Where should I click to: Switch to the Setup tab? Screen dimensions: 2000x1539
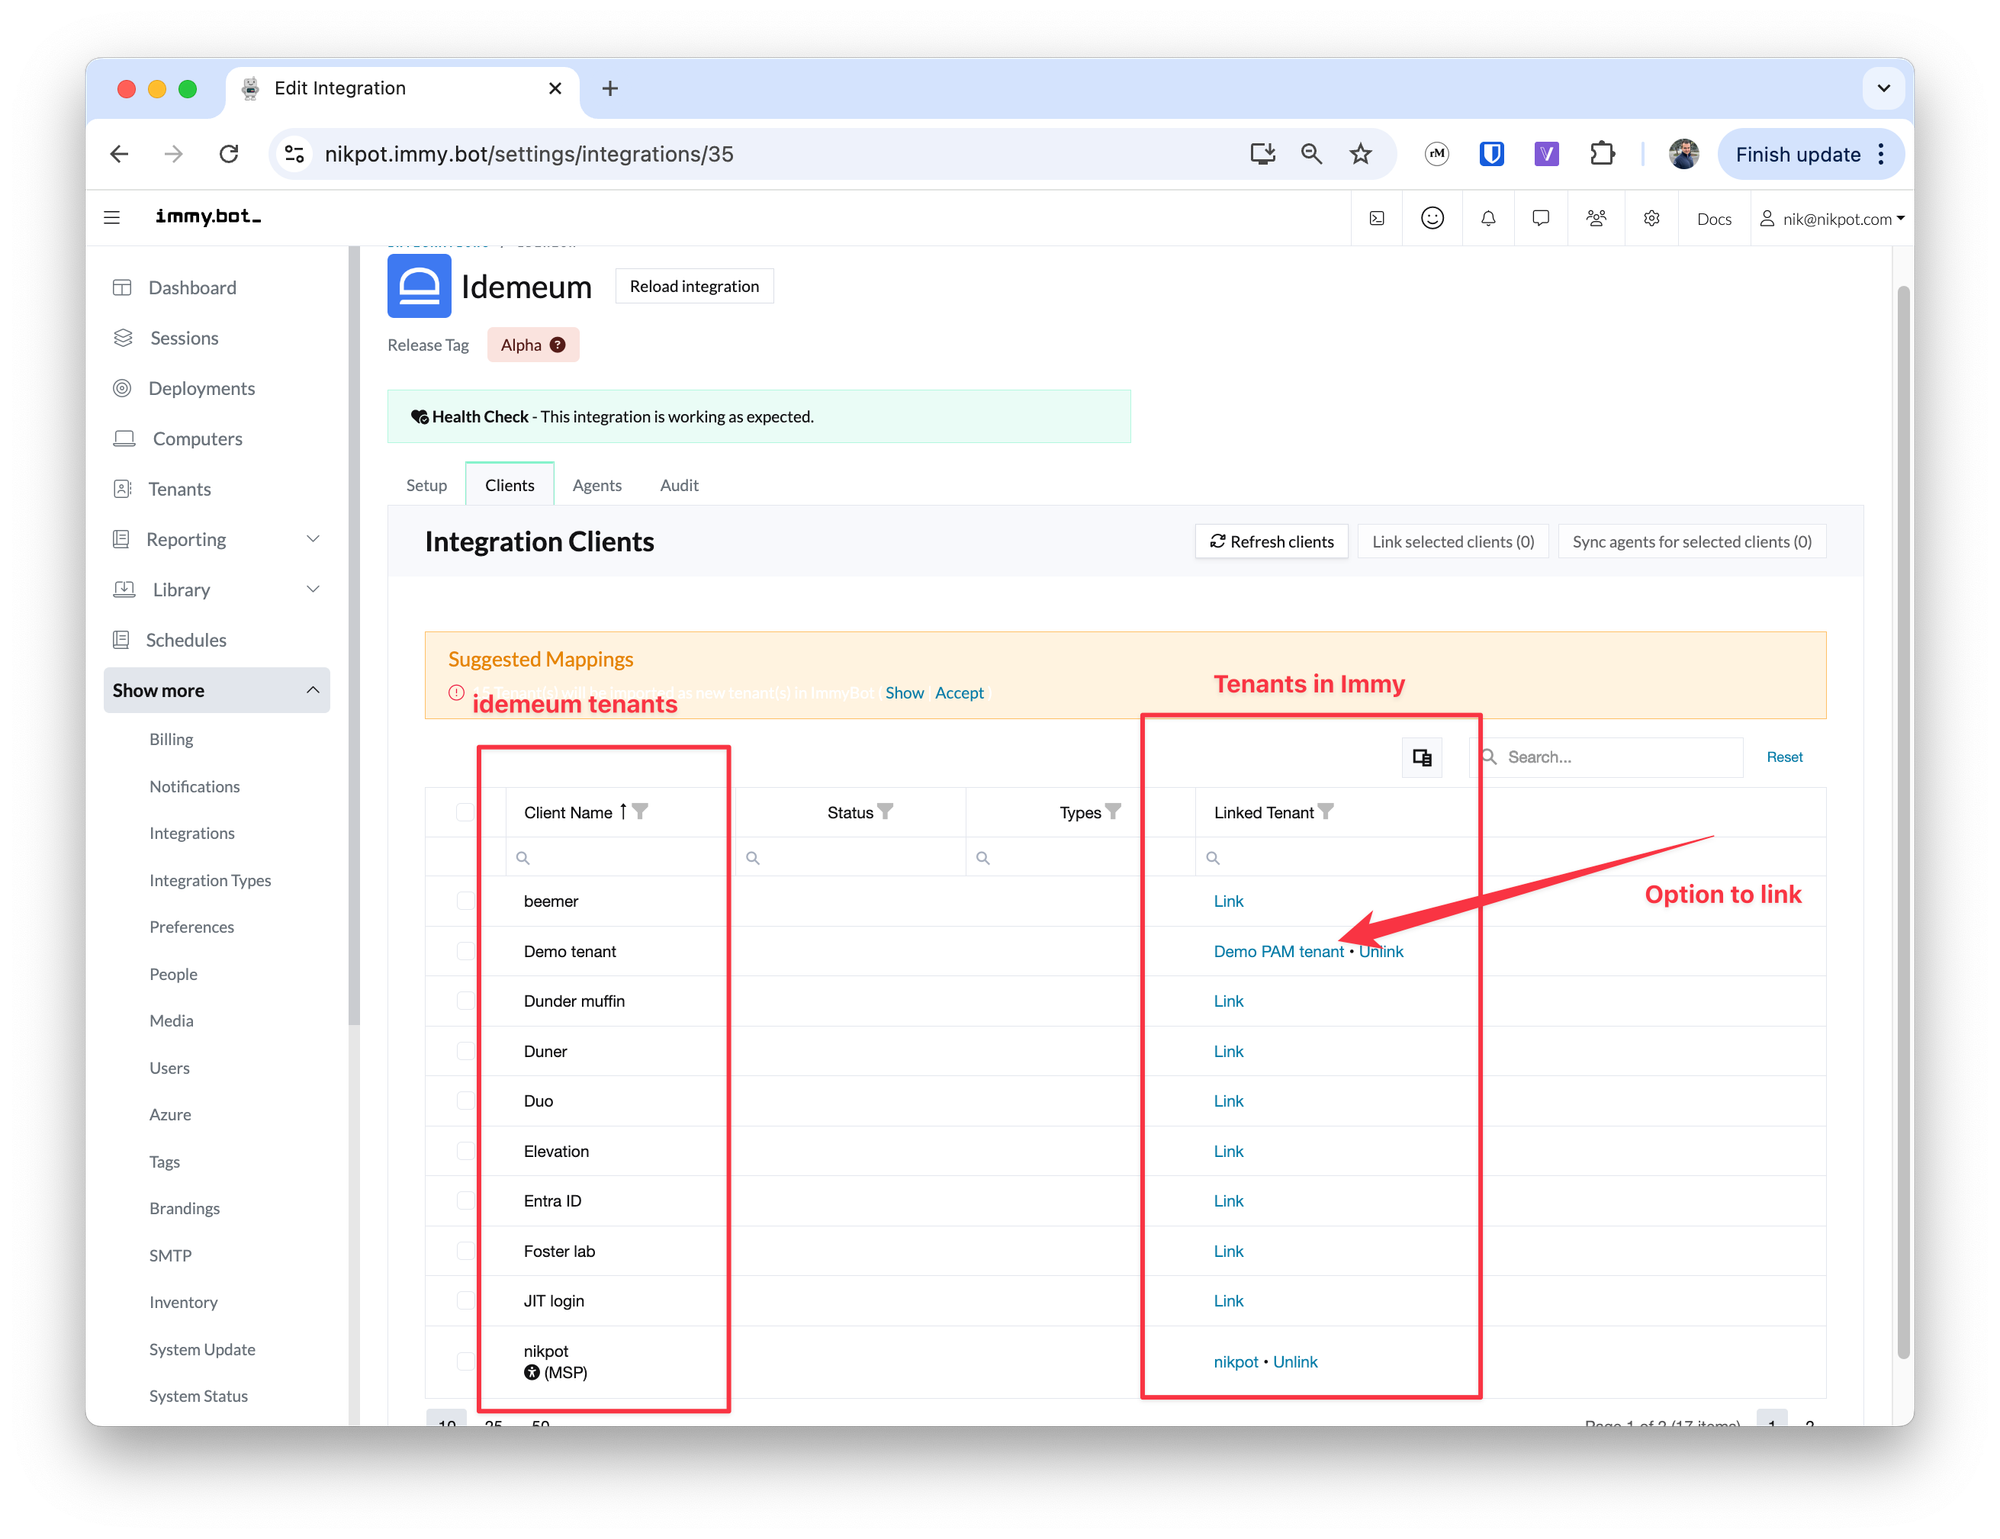pos(426,485)
